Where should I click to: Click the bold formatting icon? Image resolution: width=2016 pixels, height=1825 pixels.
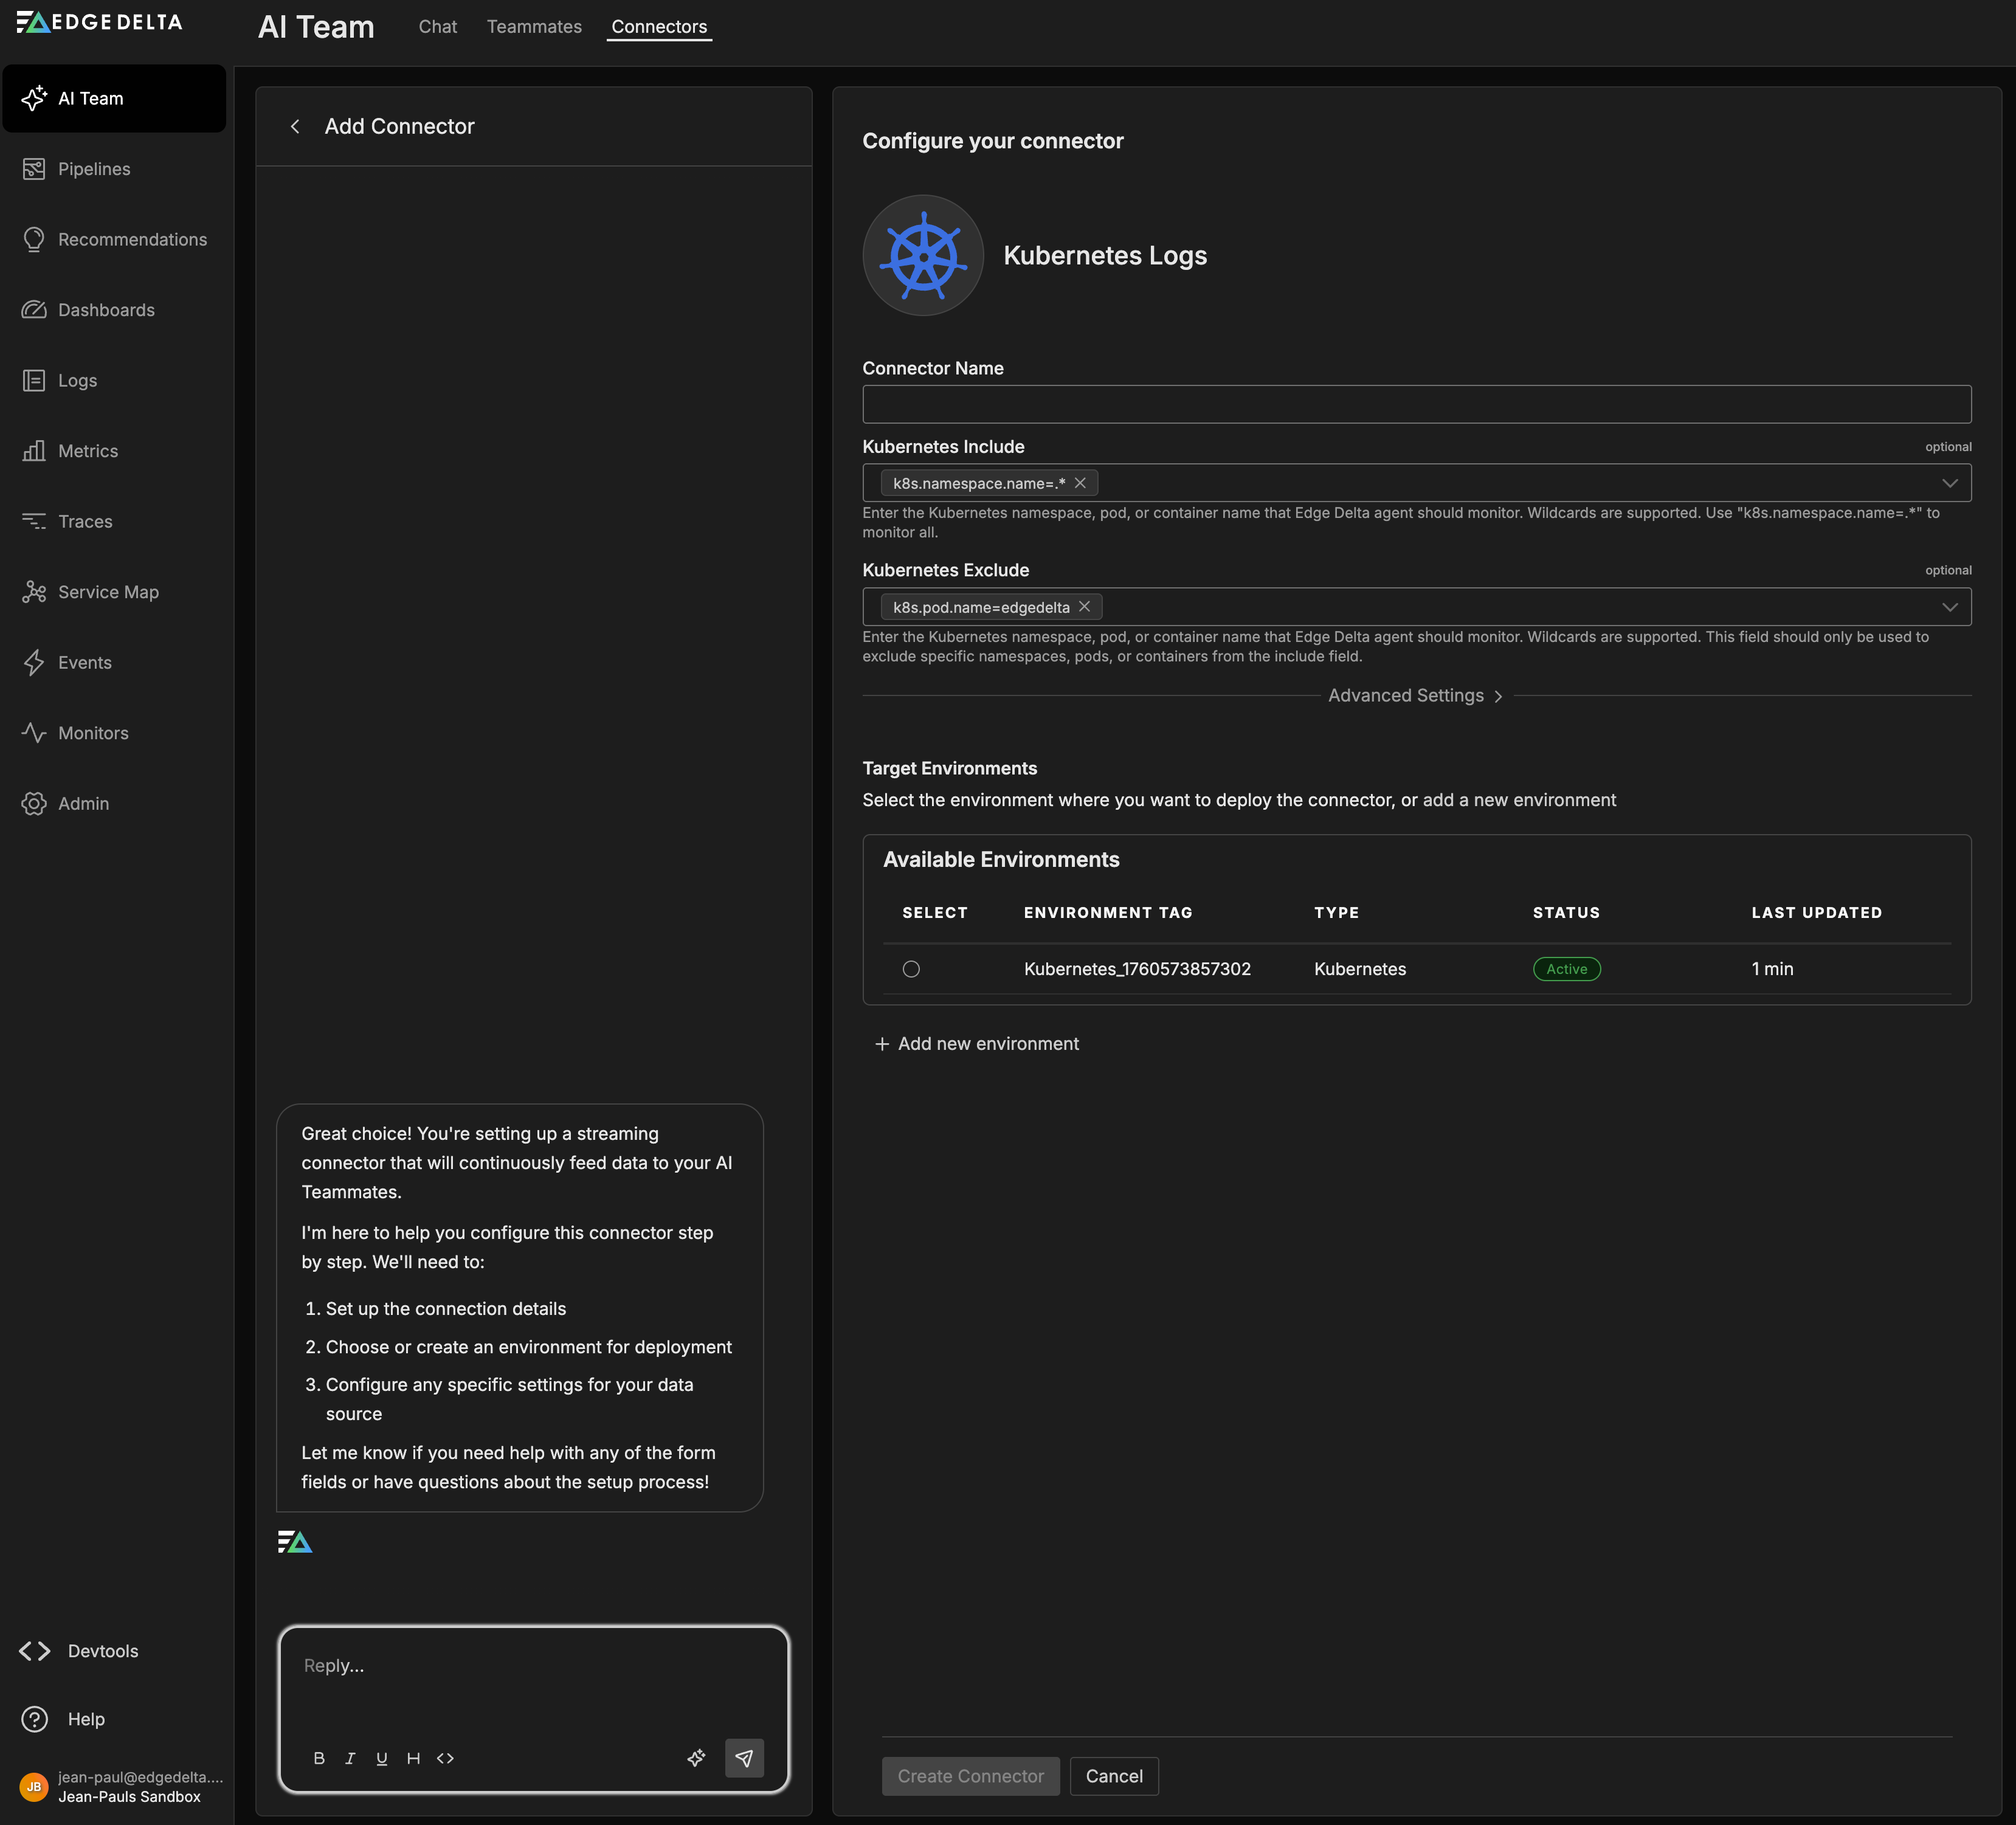tap(319, 1758)
